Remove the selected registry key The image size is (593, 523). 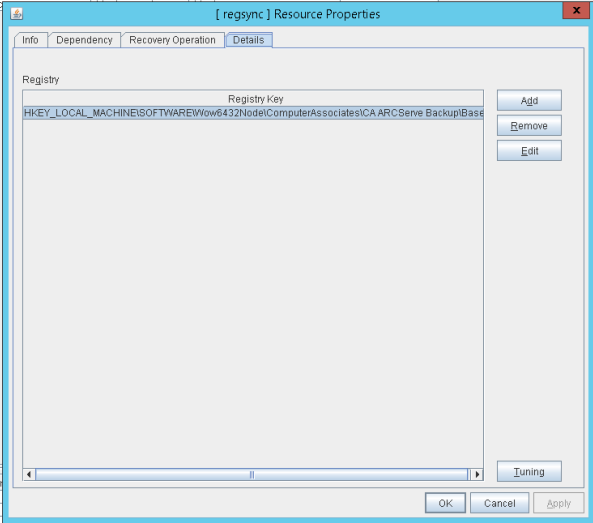pyautogui.click(x=529, y=126)
